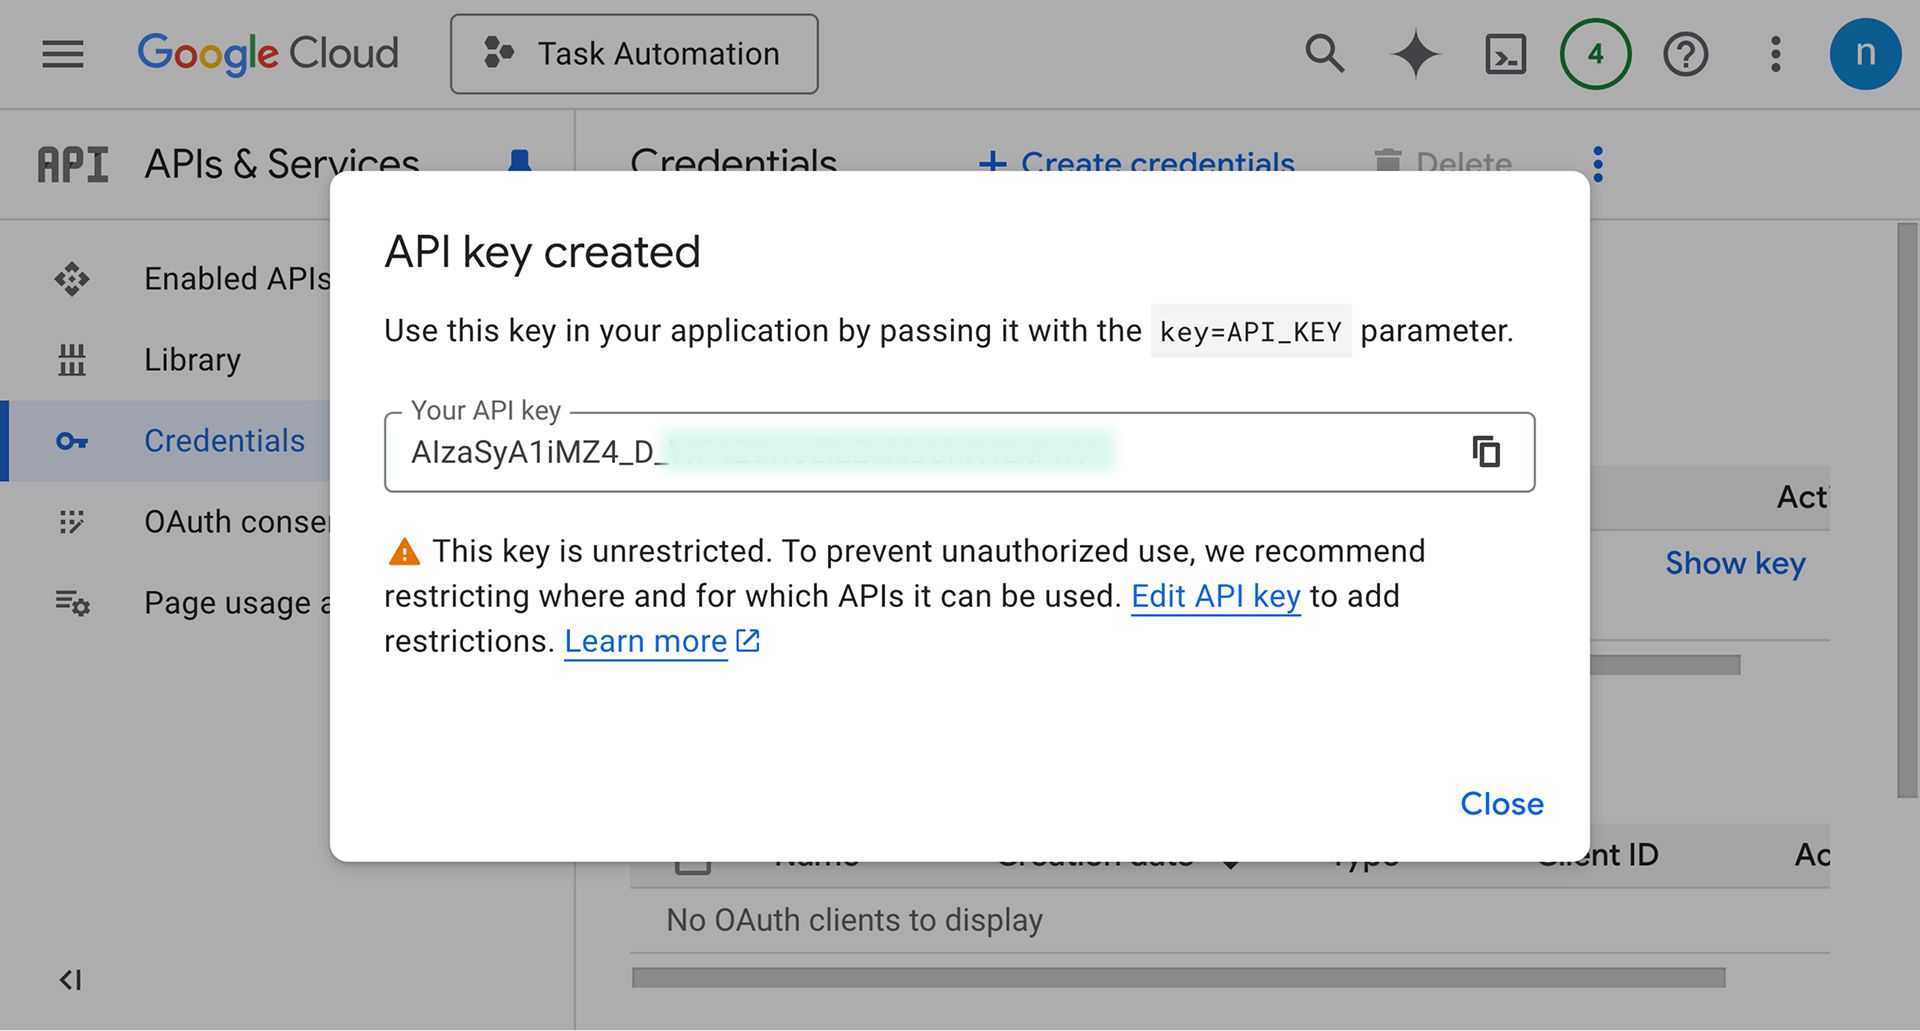
Task: Go to the Library menu item
Action: tap(192, 360)
